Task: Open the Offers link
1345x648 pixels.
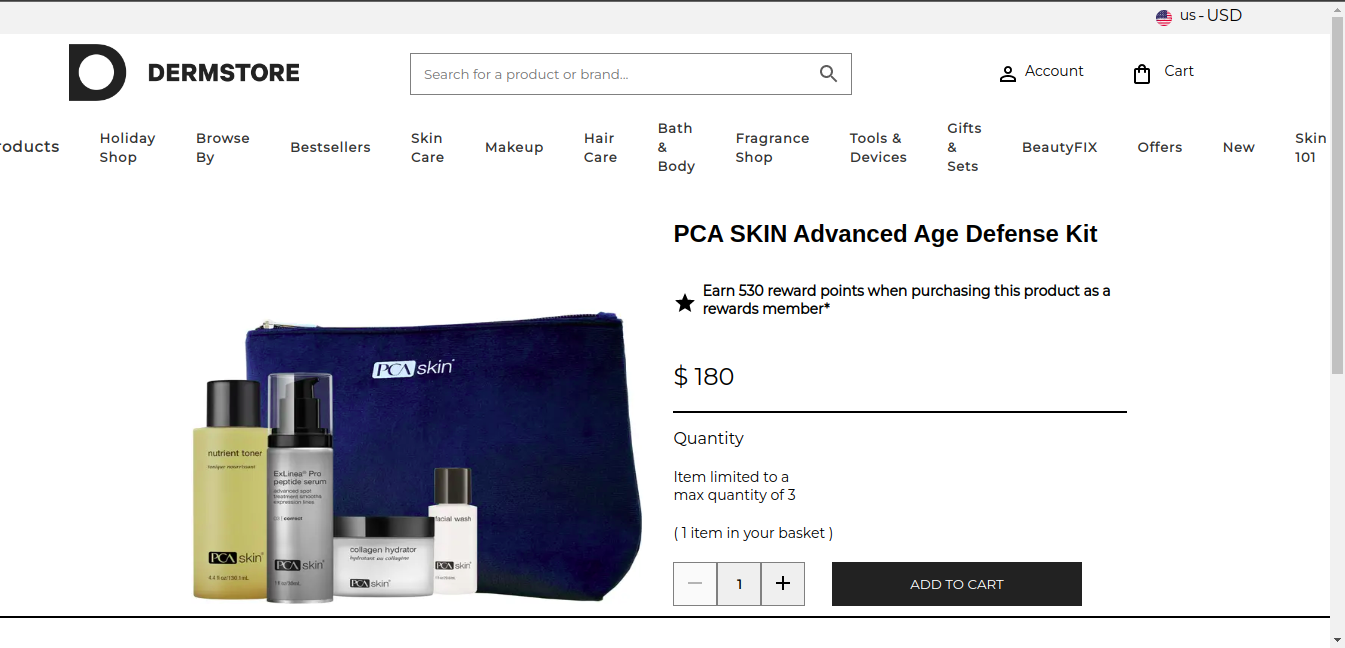Action: pyautogui.click(x=1160, y=147)
